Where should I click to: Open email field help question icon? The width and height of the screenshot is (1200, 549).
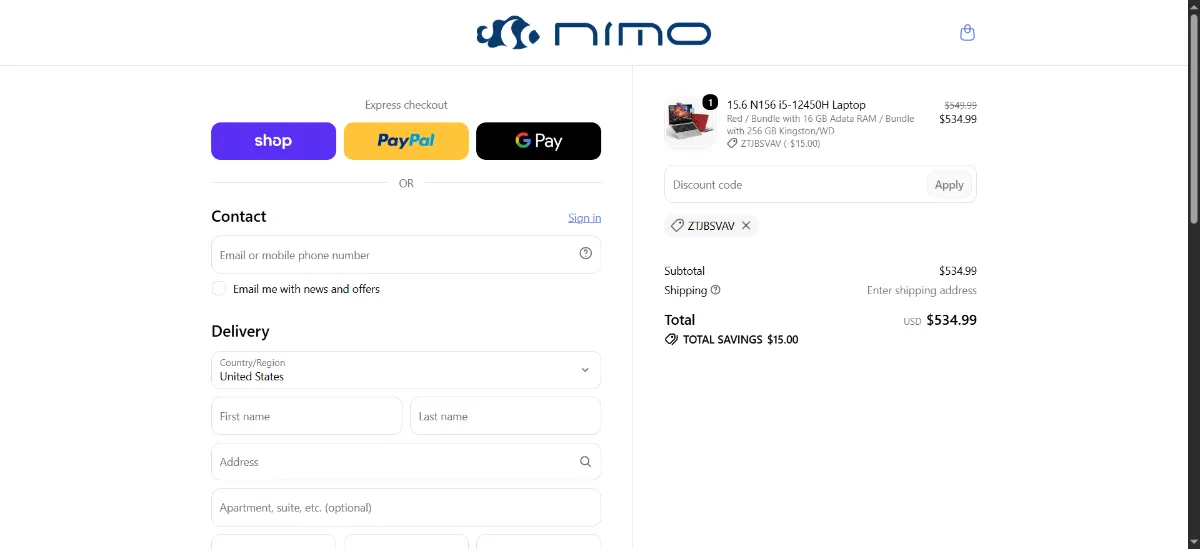coord(586,254)
